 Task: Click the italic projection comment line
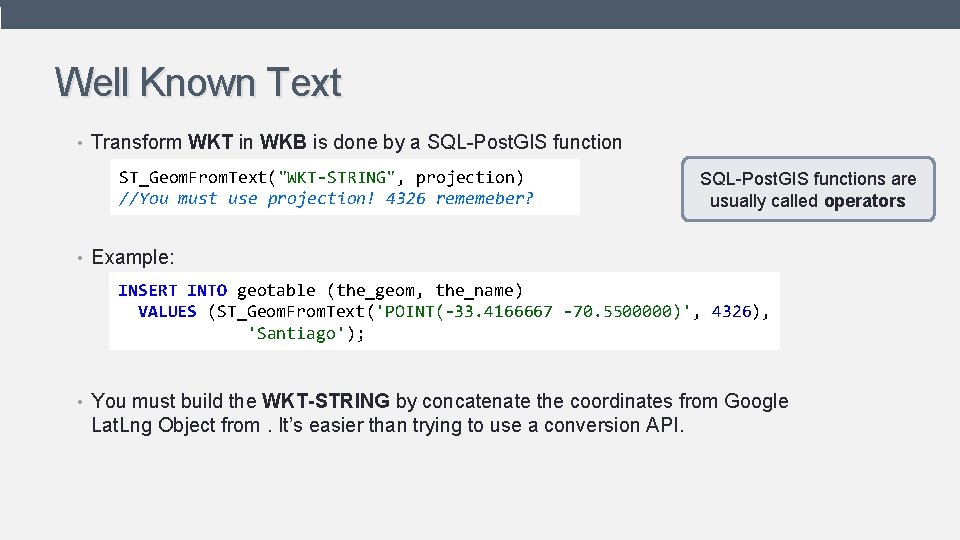(326, 198)
